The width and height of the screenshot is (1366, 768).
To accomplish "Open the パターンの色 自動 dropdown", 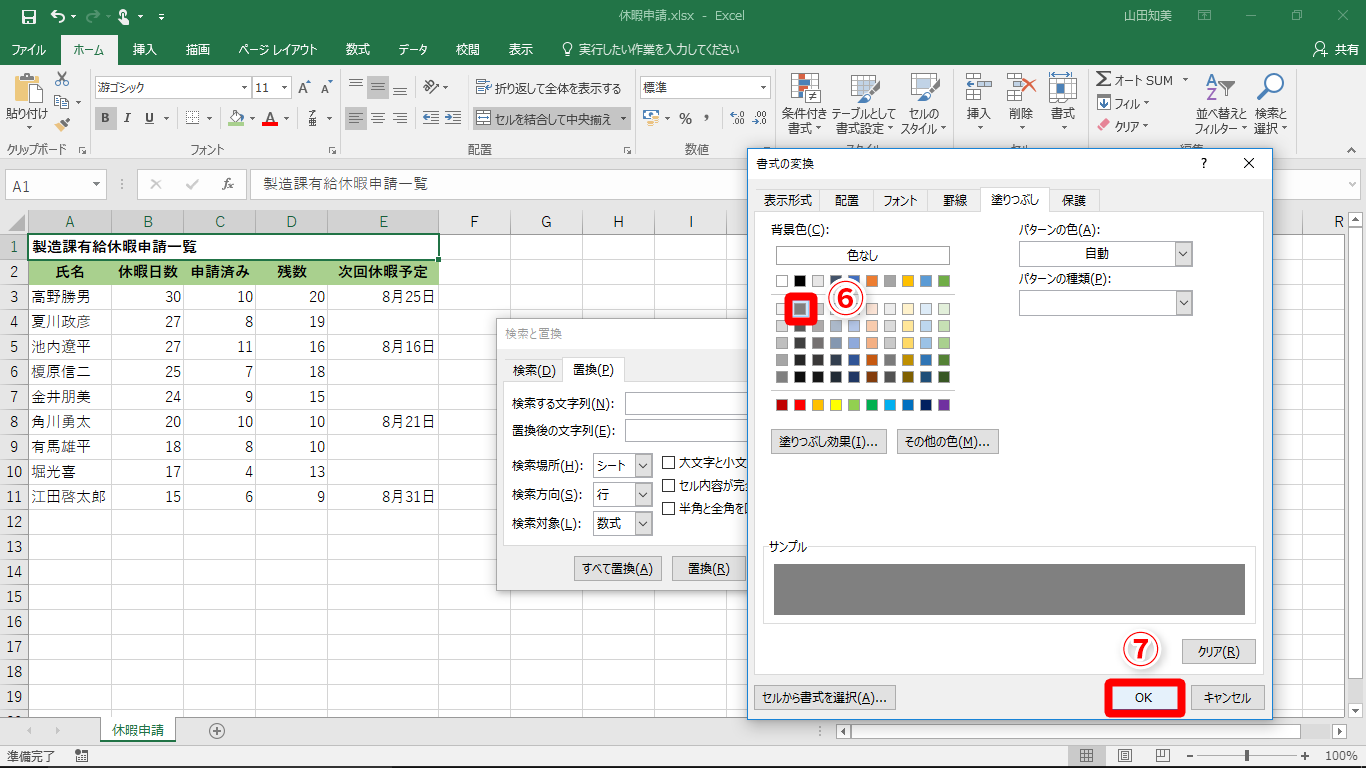I will [1184, 254].
